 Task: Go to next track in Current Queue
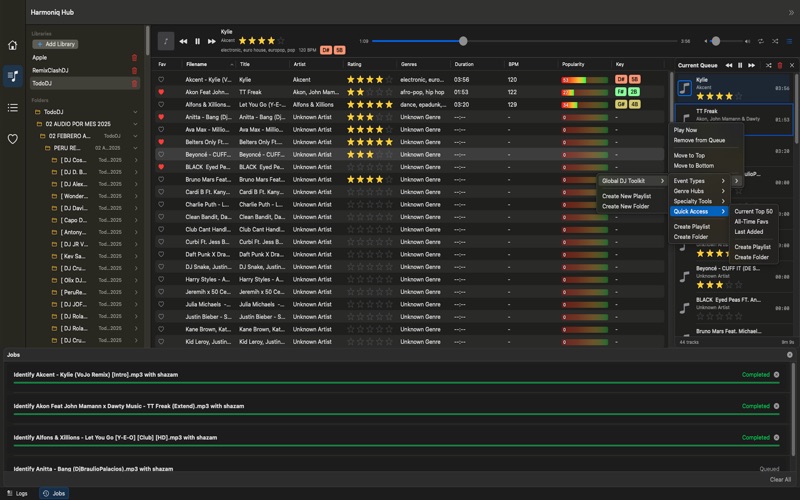point(752,65)
